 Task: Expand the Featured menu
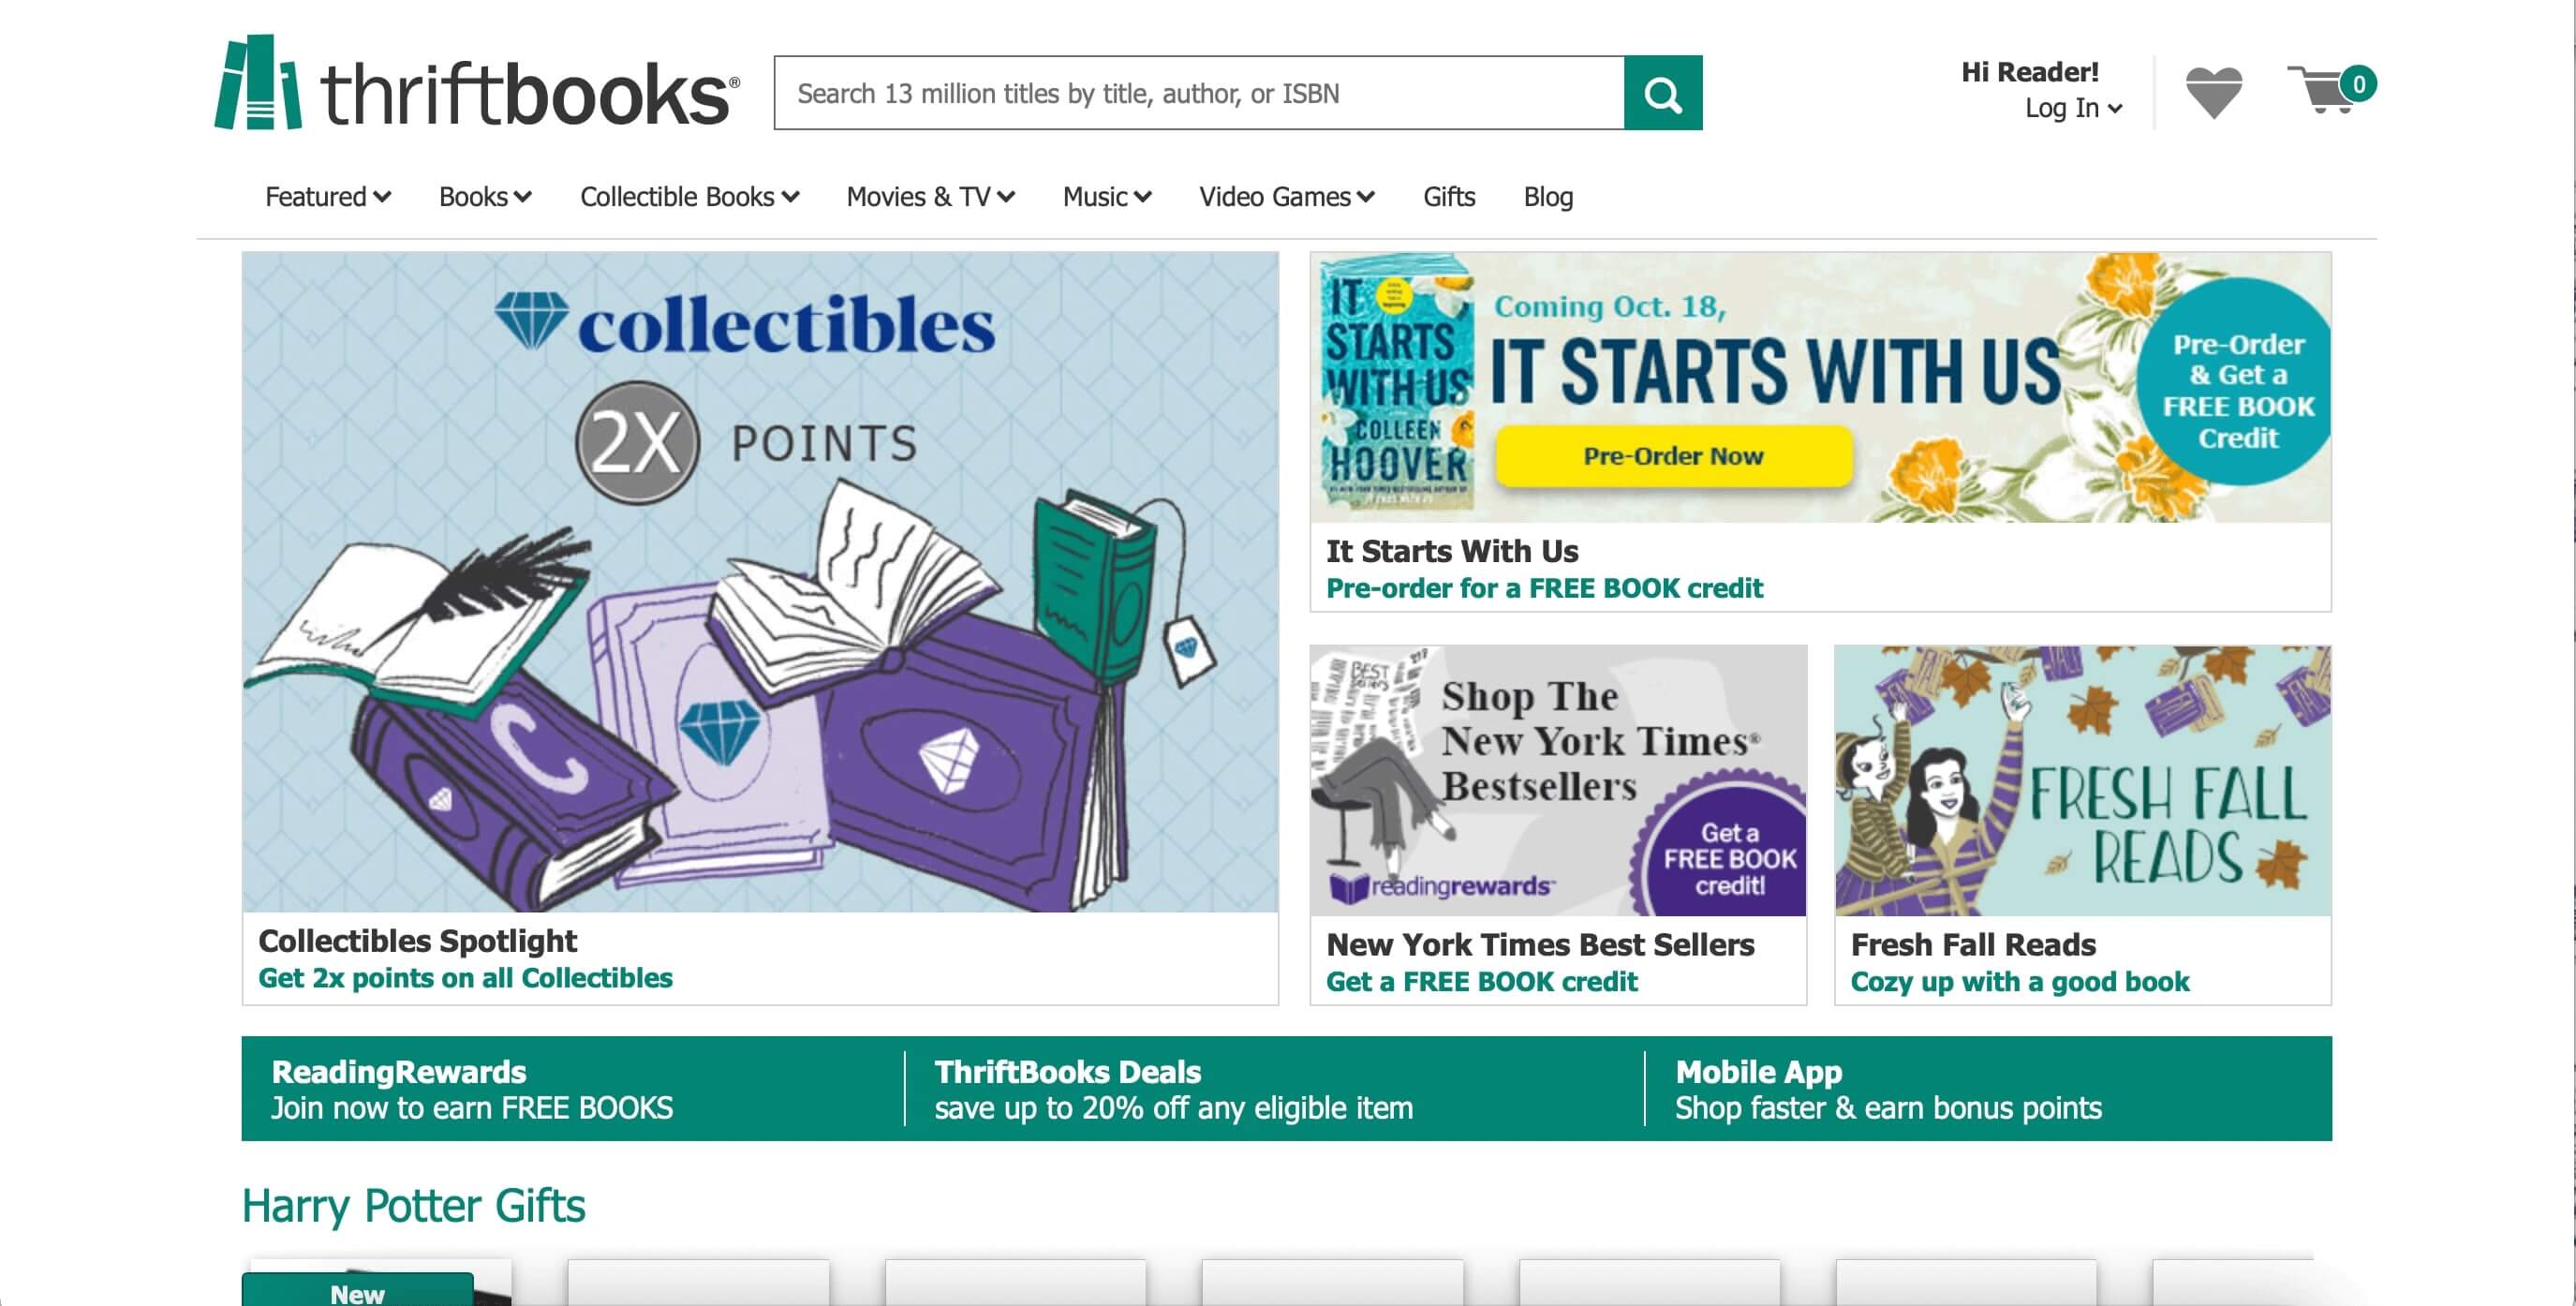coord(327,197)
